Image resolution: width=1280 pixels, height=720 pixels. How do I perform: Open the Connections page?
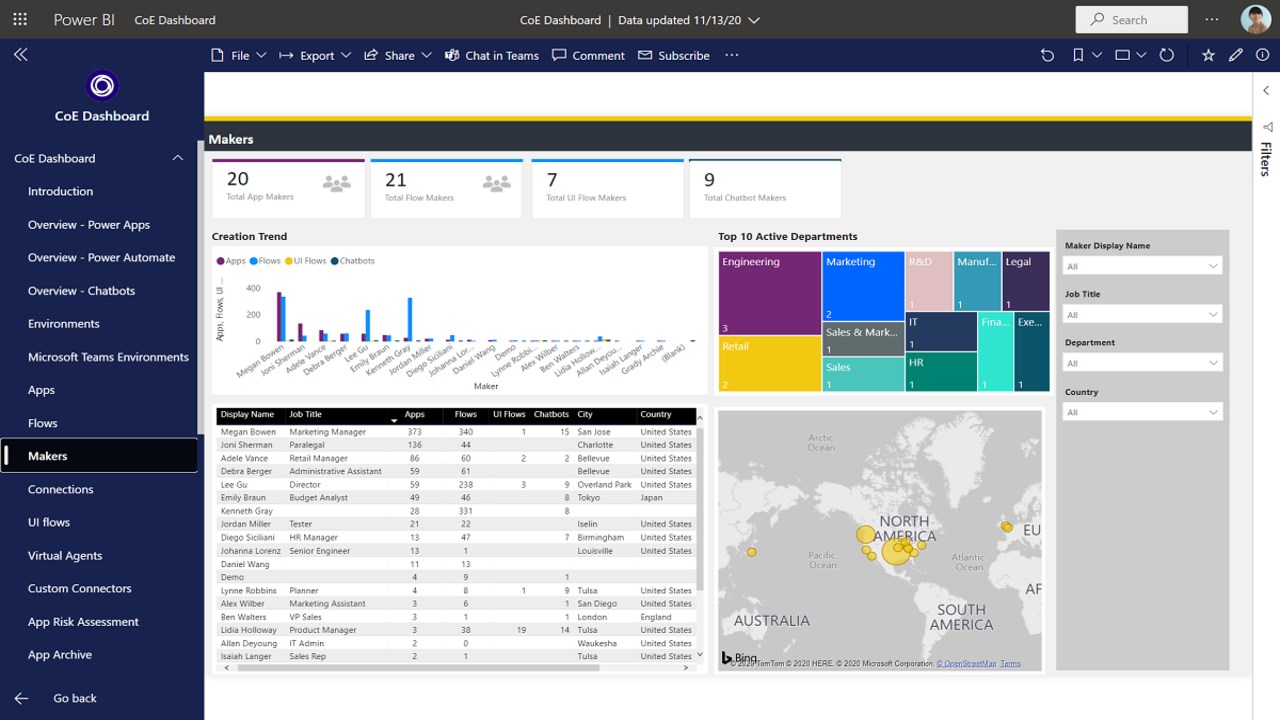[60, 489]
